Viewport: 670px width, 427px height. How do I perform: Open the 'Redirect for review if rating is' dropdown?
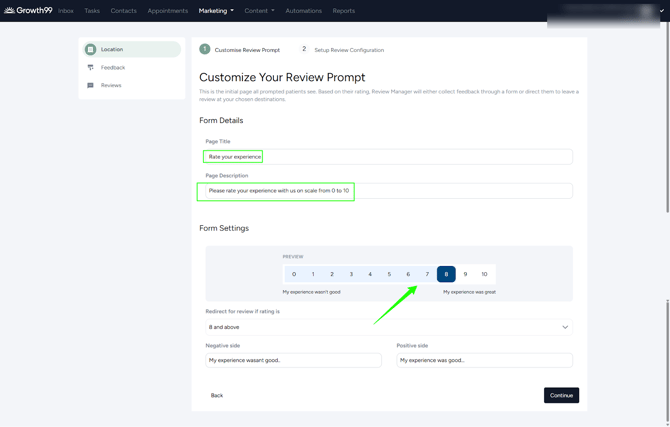388,327
